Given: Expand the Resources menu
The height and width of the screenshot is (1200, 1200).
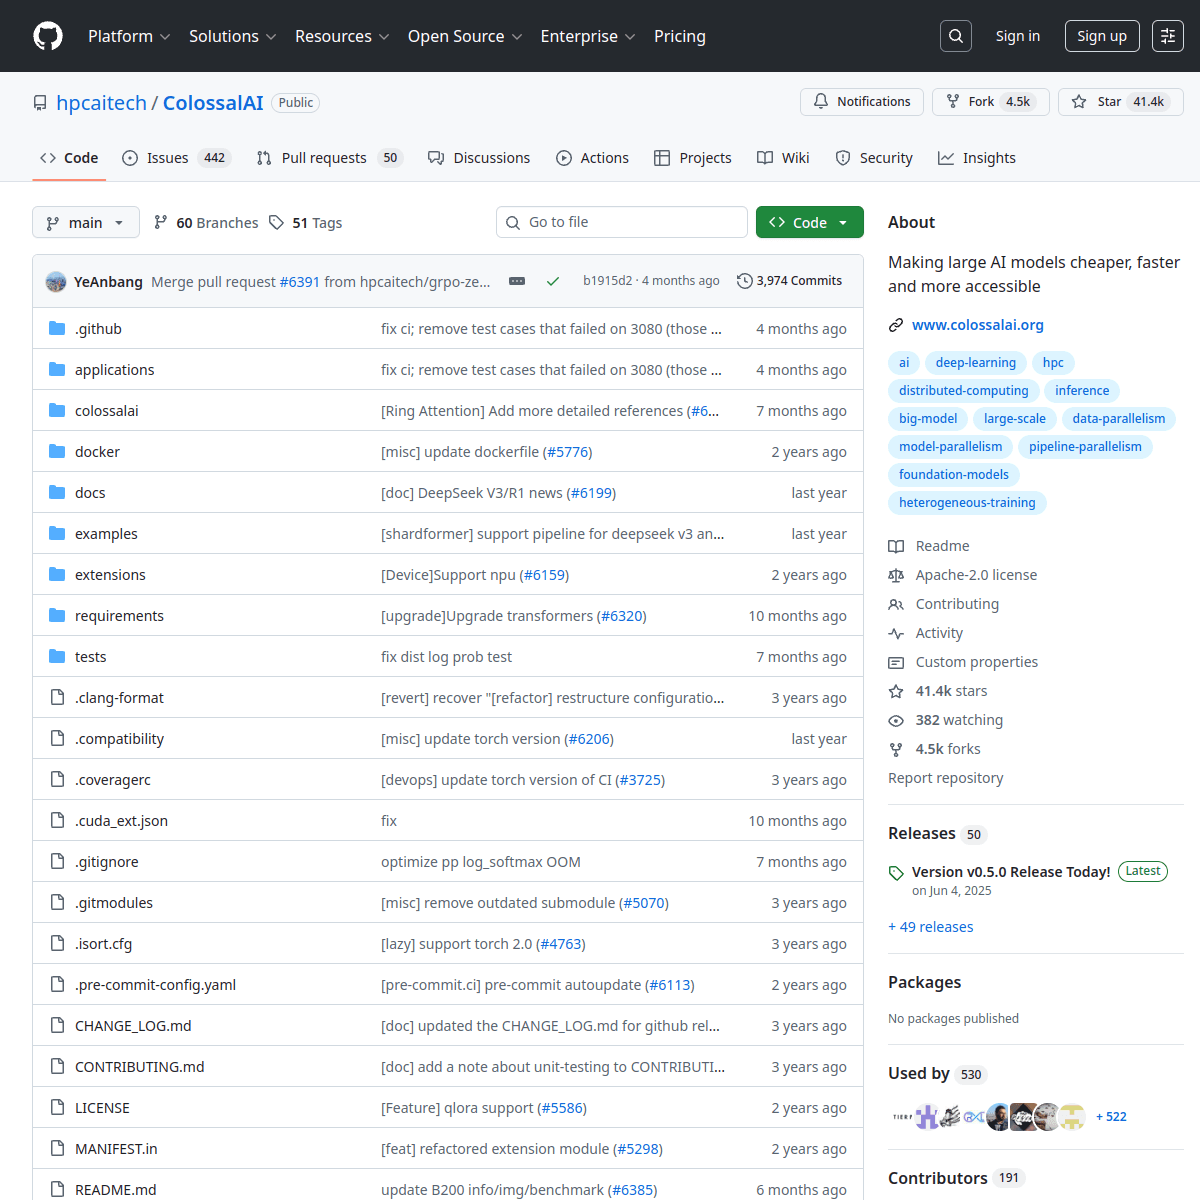Looking at the screenshot, I should (342, 36).
